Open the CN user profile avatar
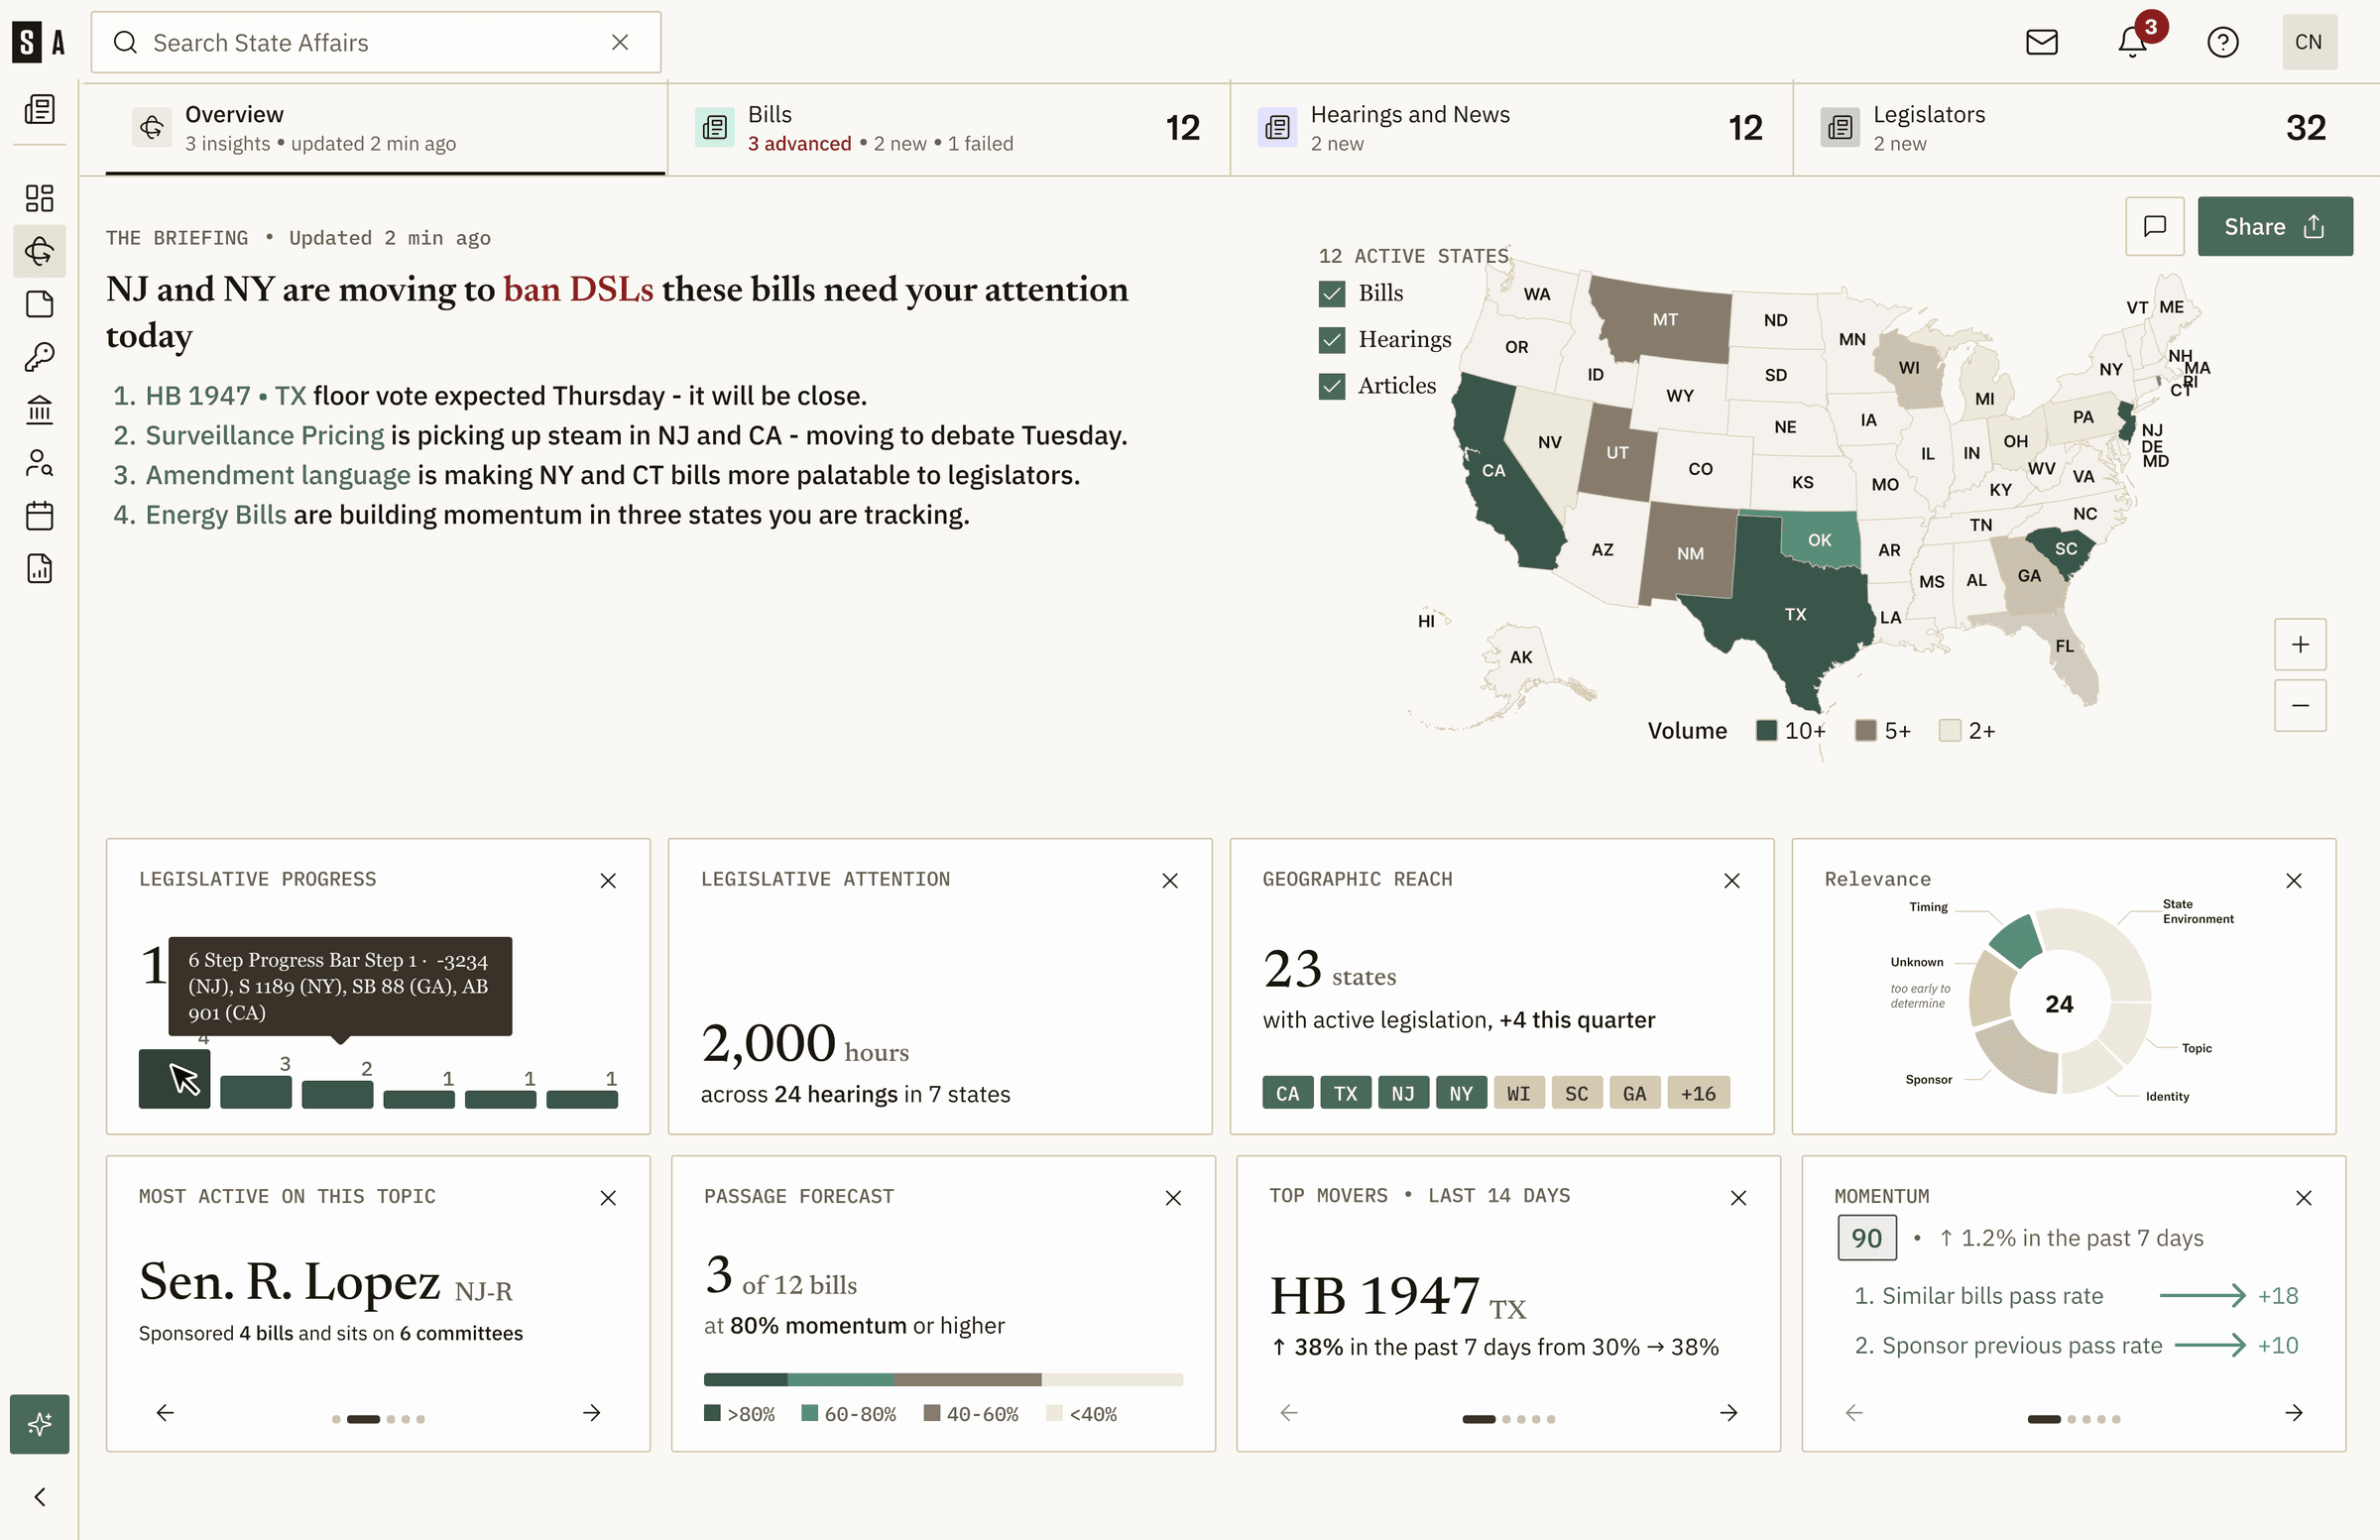Image resolution: width=2380 pixels, height=1540 pixels. click(2309, 42)
